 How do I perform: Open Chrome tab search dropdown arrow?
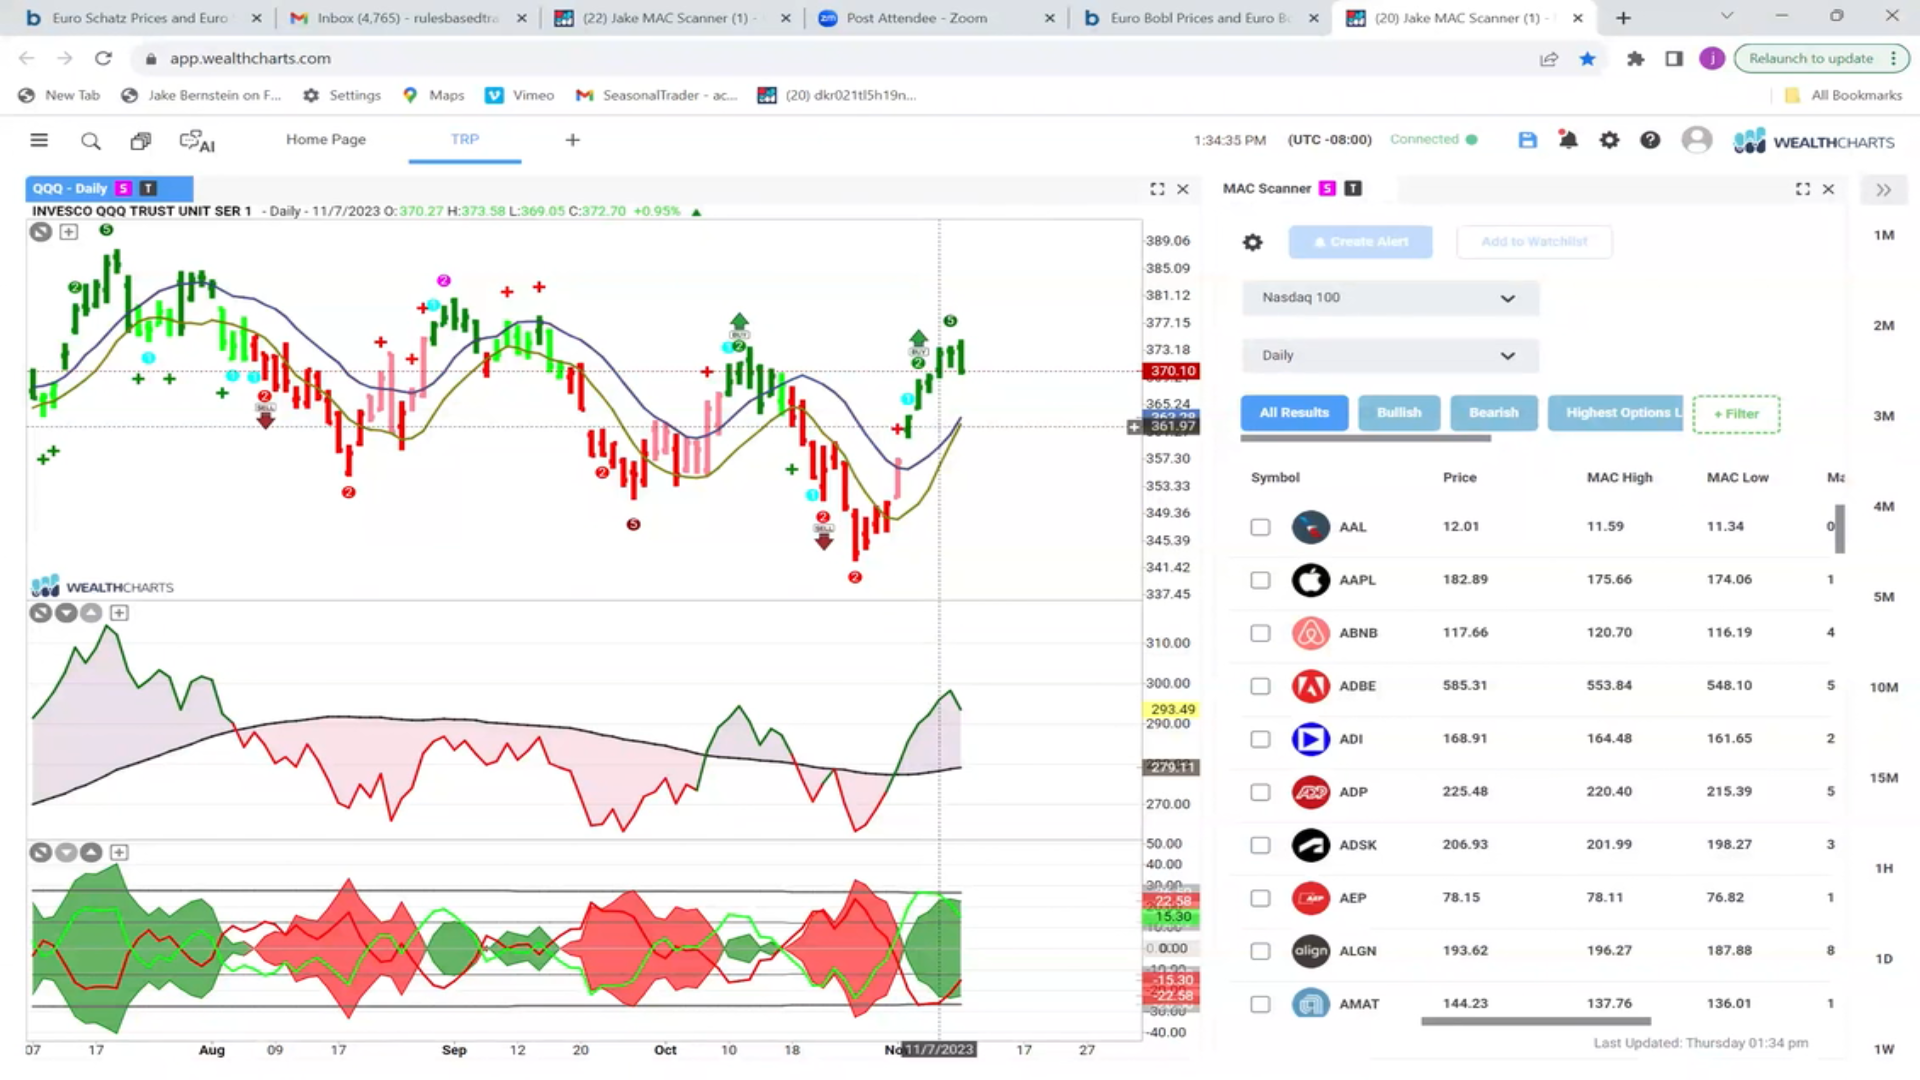(x=1726, y=17)
